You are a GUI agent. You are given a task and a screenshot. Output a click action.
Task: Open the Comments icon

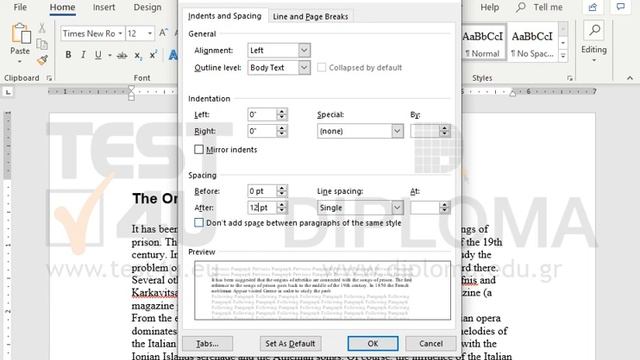(x=620, y=7)
